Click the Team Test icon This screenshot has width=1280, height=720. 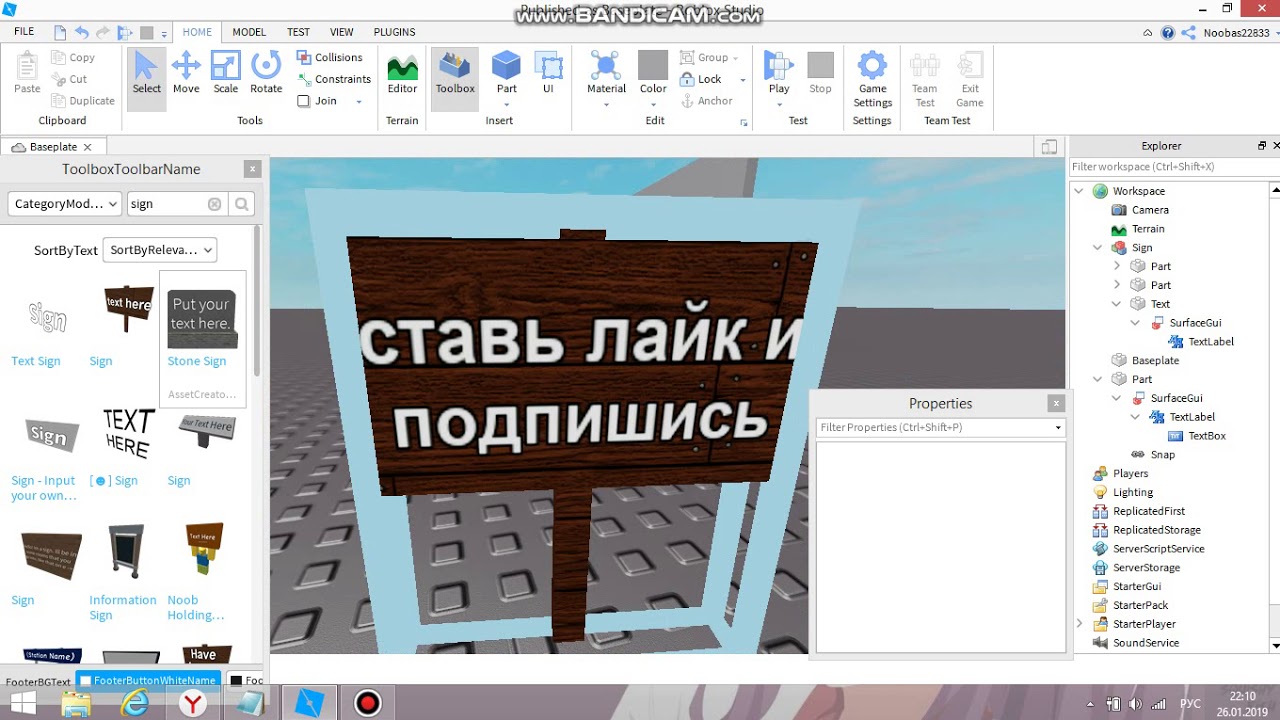point(925,80)
